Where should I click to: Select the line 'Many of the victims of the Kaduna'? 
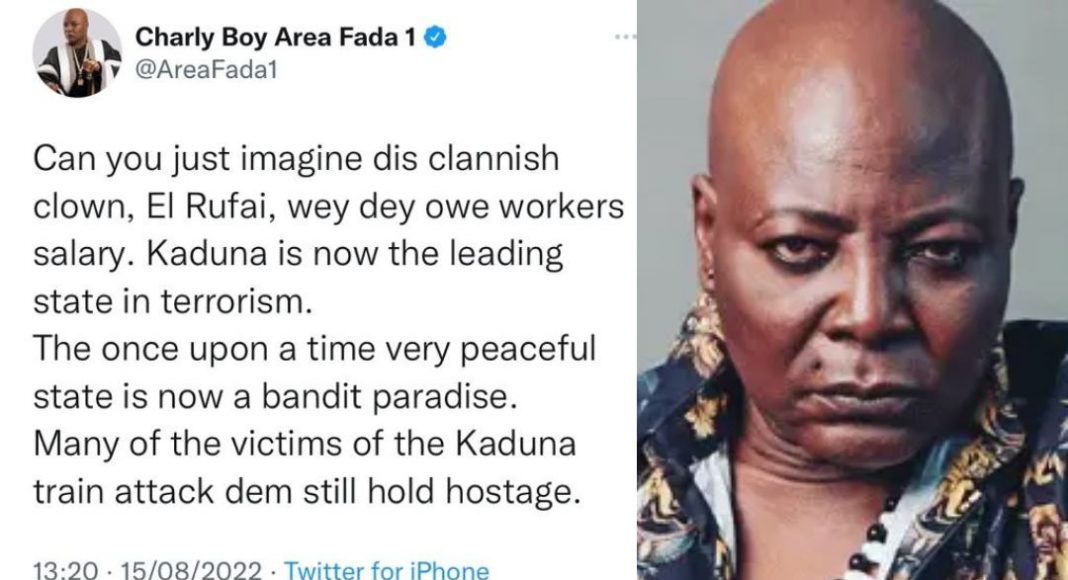pos(304,445)
